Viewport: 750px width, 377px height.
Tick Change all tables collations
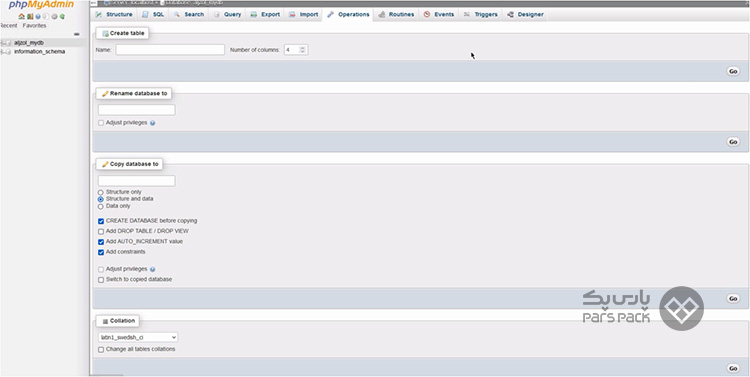click(x=101, y=350)
